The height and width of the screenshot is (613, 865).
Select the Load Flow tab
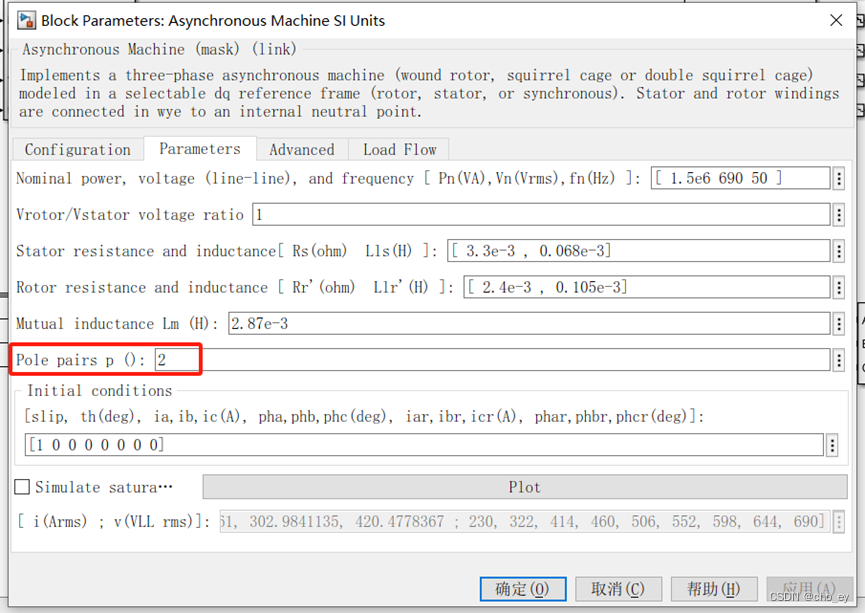[398, 148]
